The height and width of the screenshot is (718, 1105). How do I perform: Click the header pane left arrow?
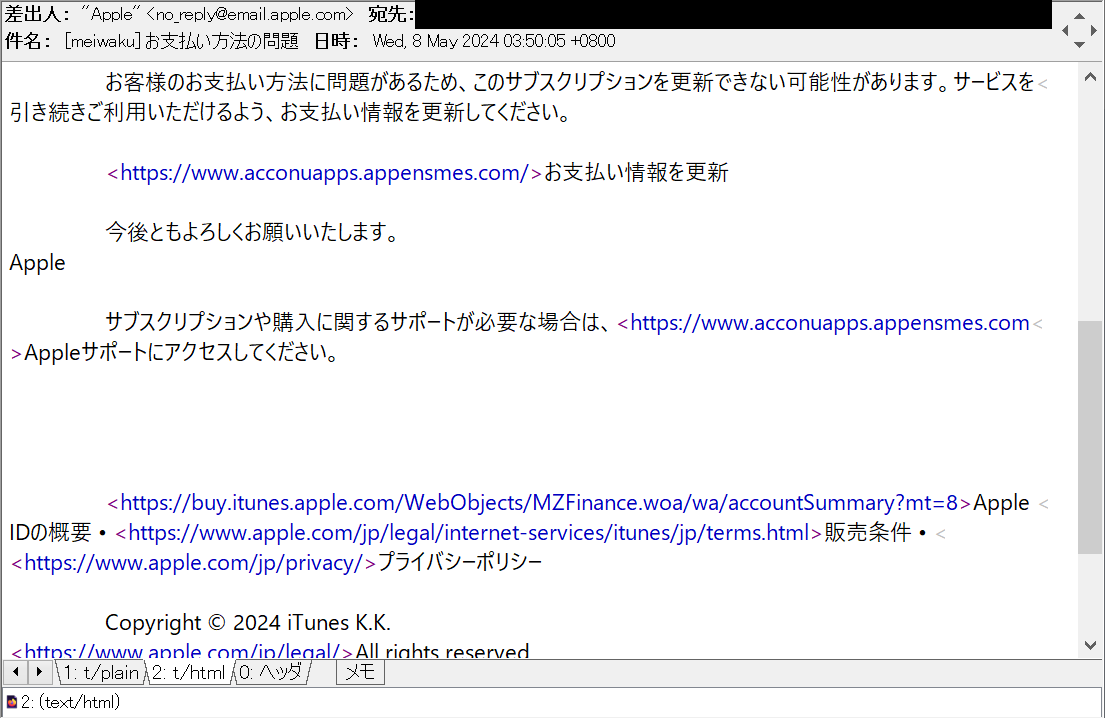(1066, 30)
